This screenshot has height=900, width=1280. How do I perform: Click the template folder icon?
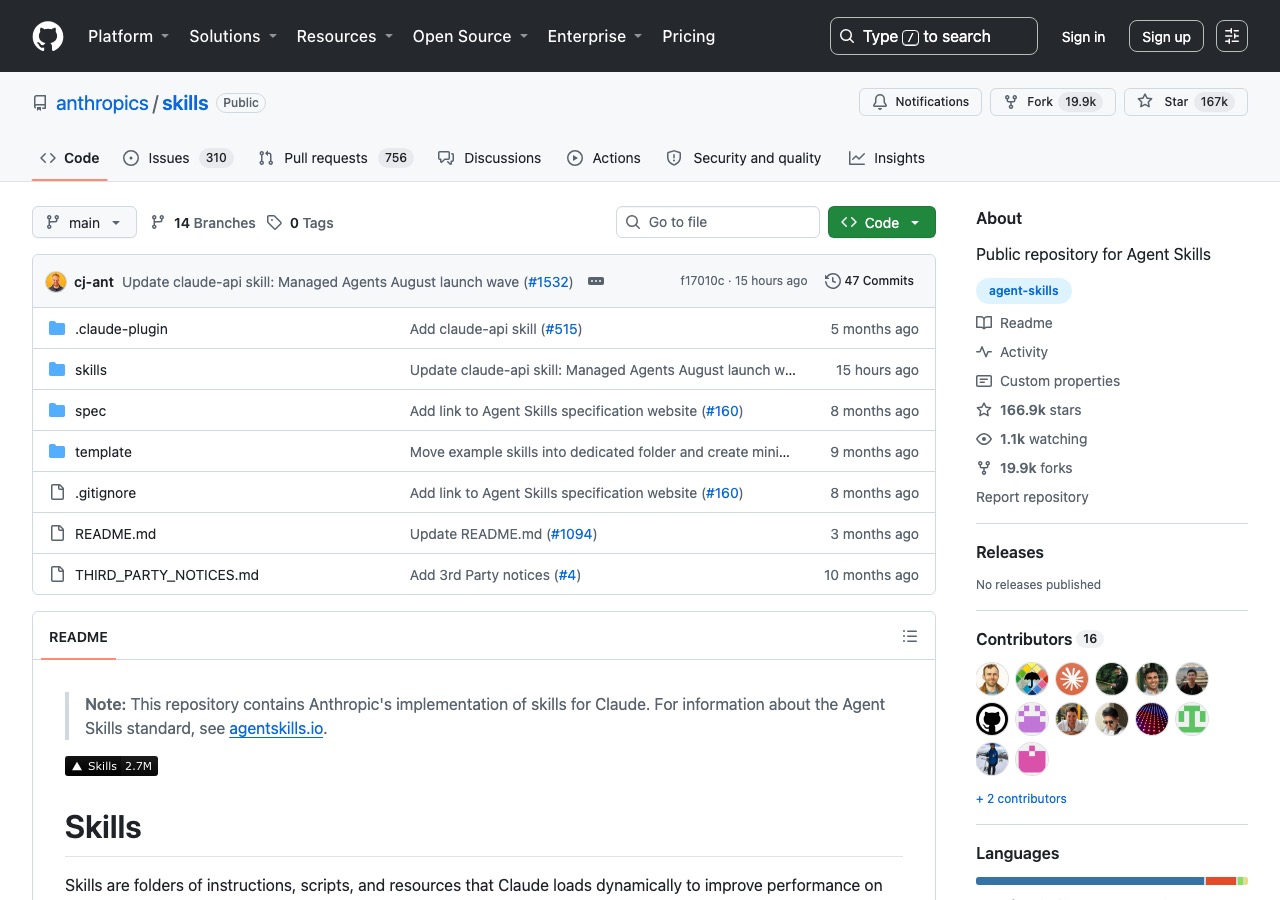tap(57, 452)
